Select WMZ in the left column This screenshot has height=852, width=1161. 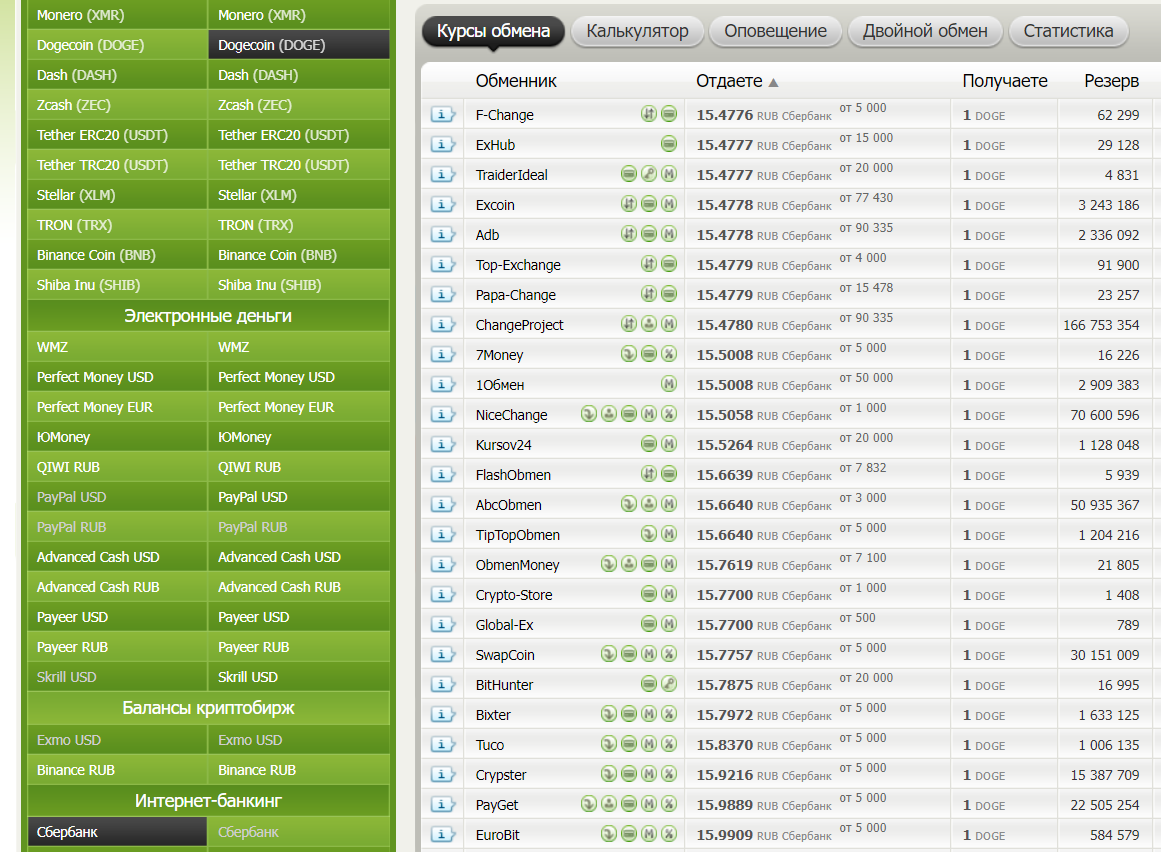pyautogui.click(x=117, y=346)
